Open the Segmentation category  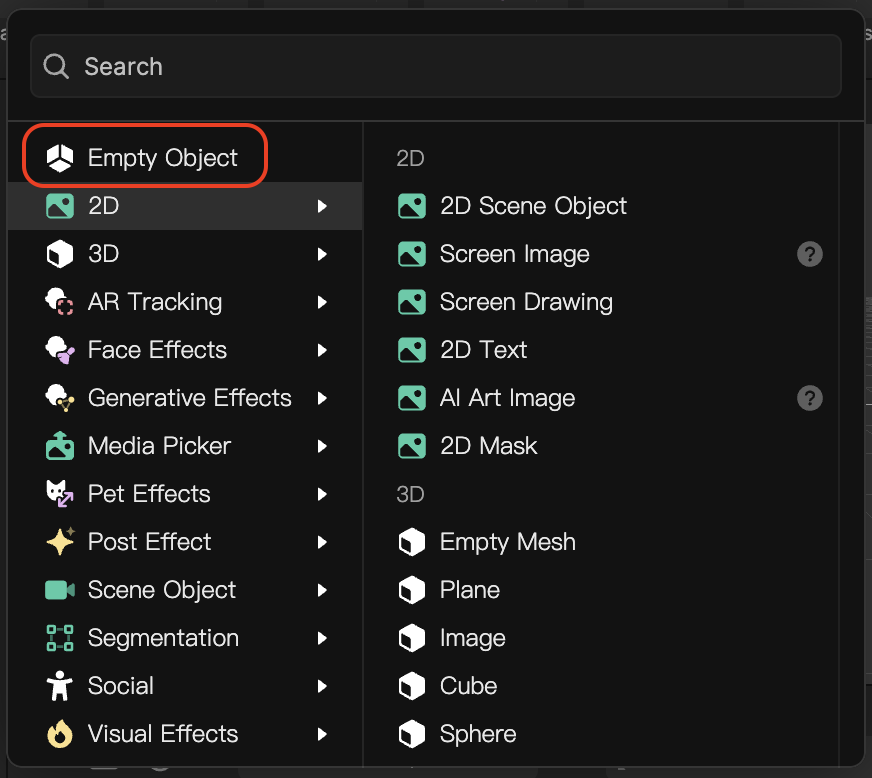[185, 638]
